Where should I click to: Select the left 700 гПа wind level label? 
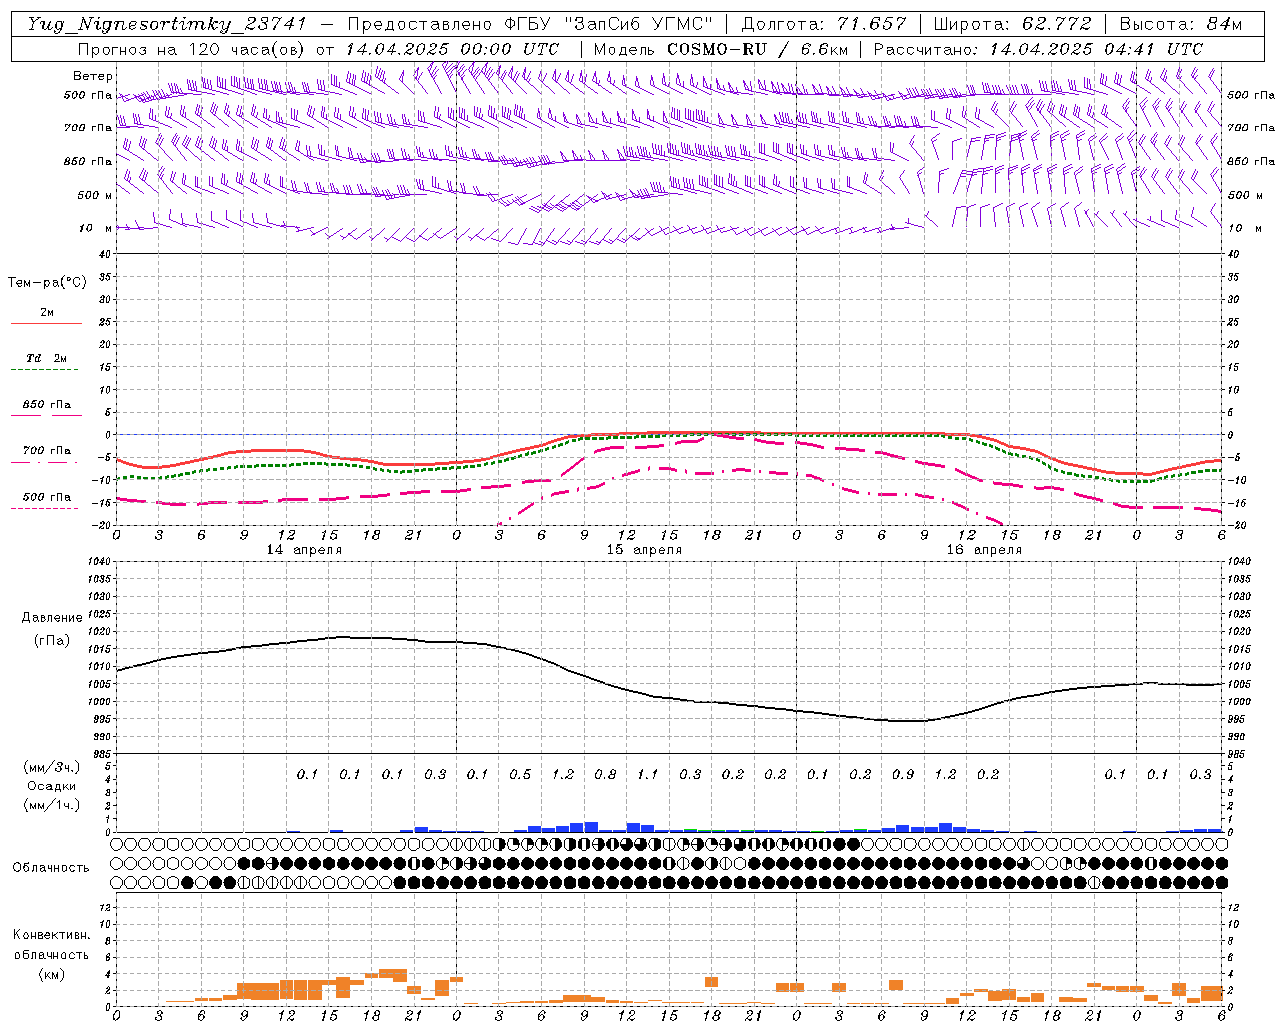pos(87,128)
